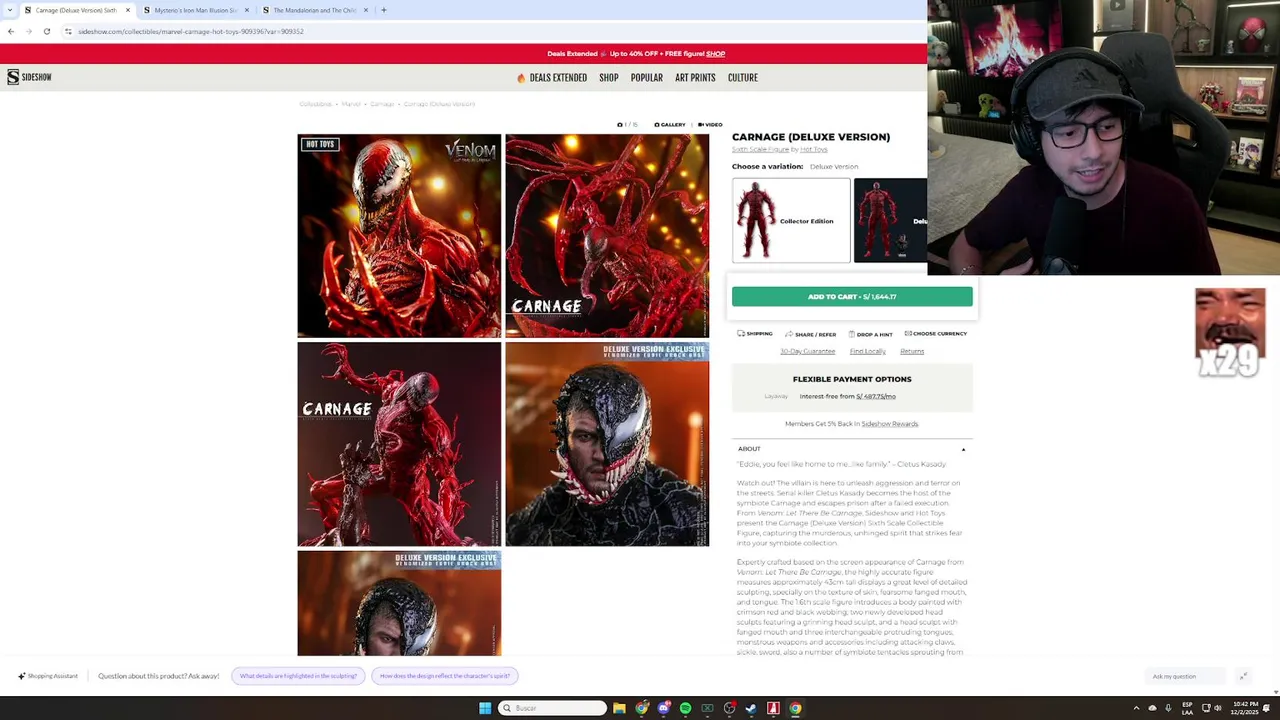
Task: Click SHARE / REFER arrow icon
Action: (810, 334)
